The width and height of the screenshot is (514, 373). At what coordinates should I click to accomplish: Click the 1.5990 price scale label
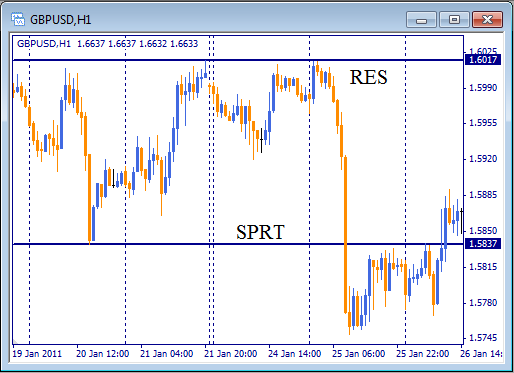[483, 88]
